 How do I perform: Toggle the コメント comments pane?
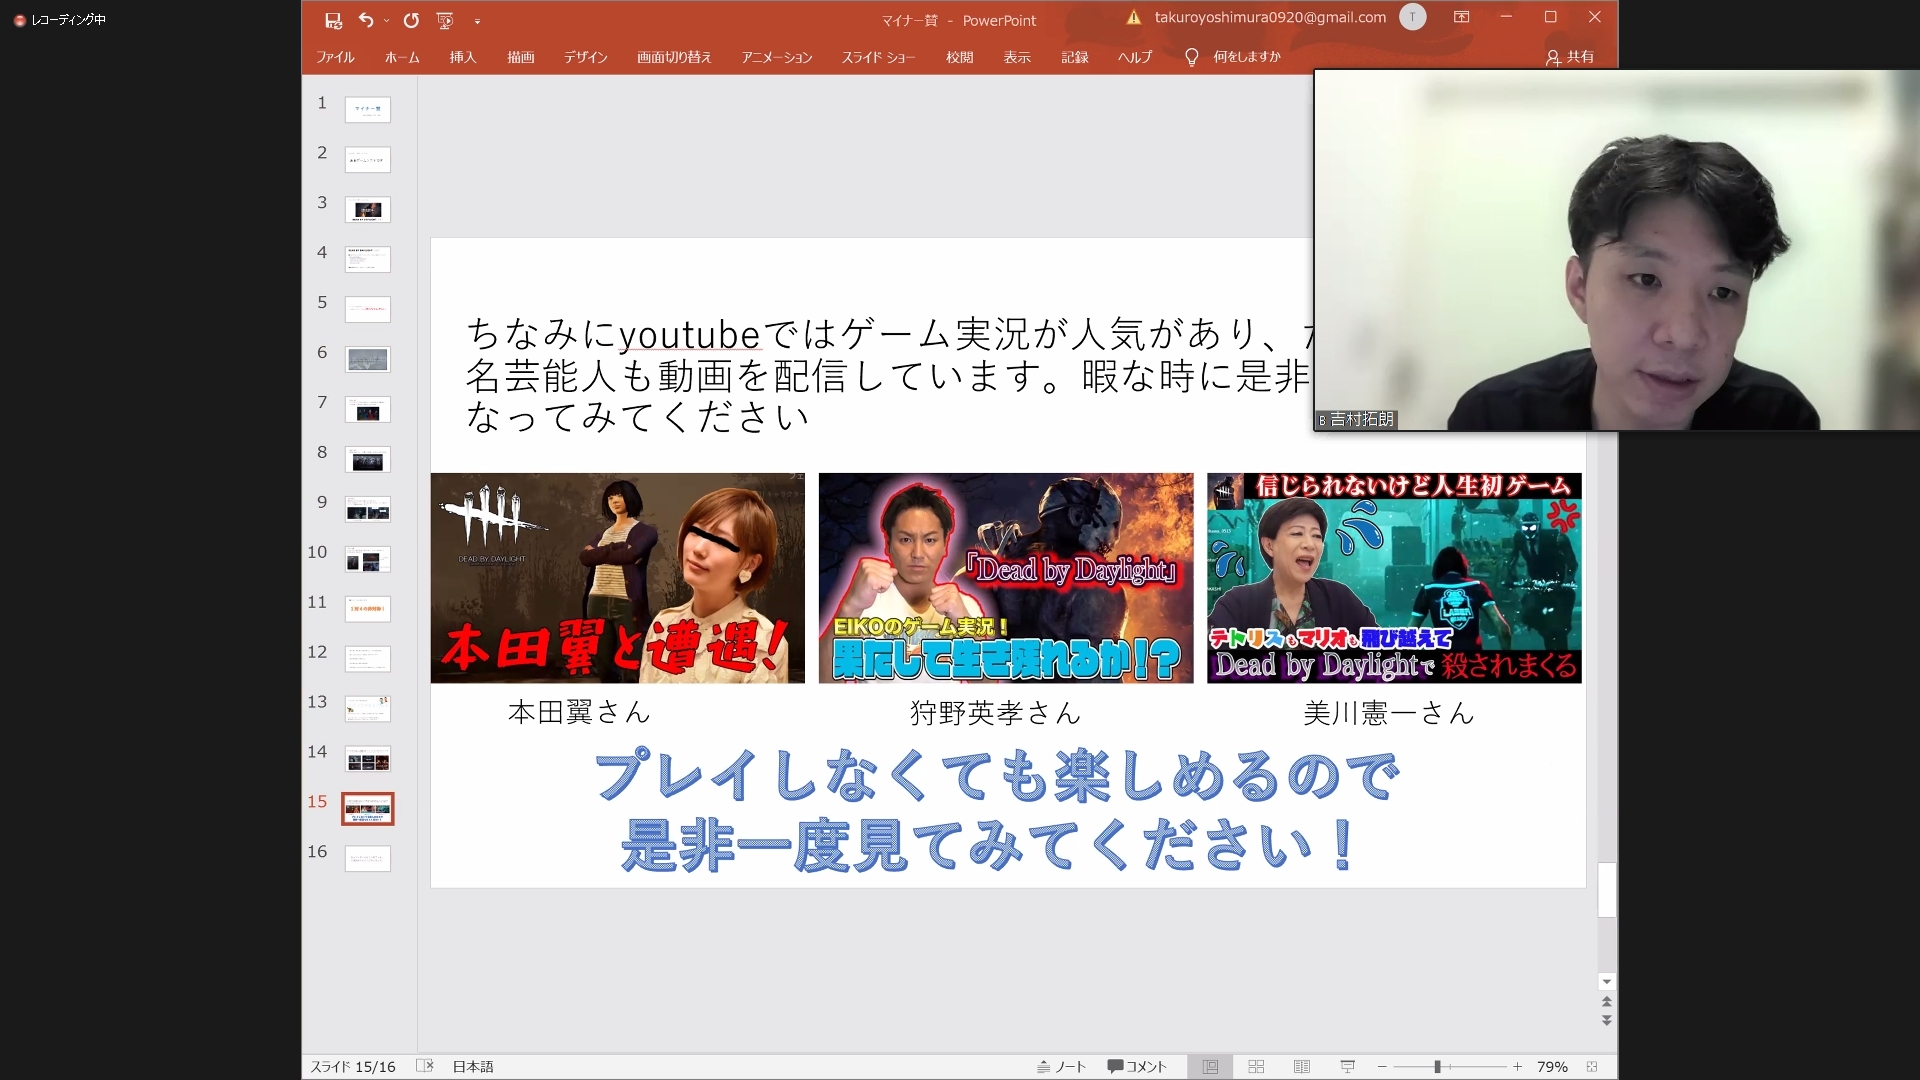1137,1067
